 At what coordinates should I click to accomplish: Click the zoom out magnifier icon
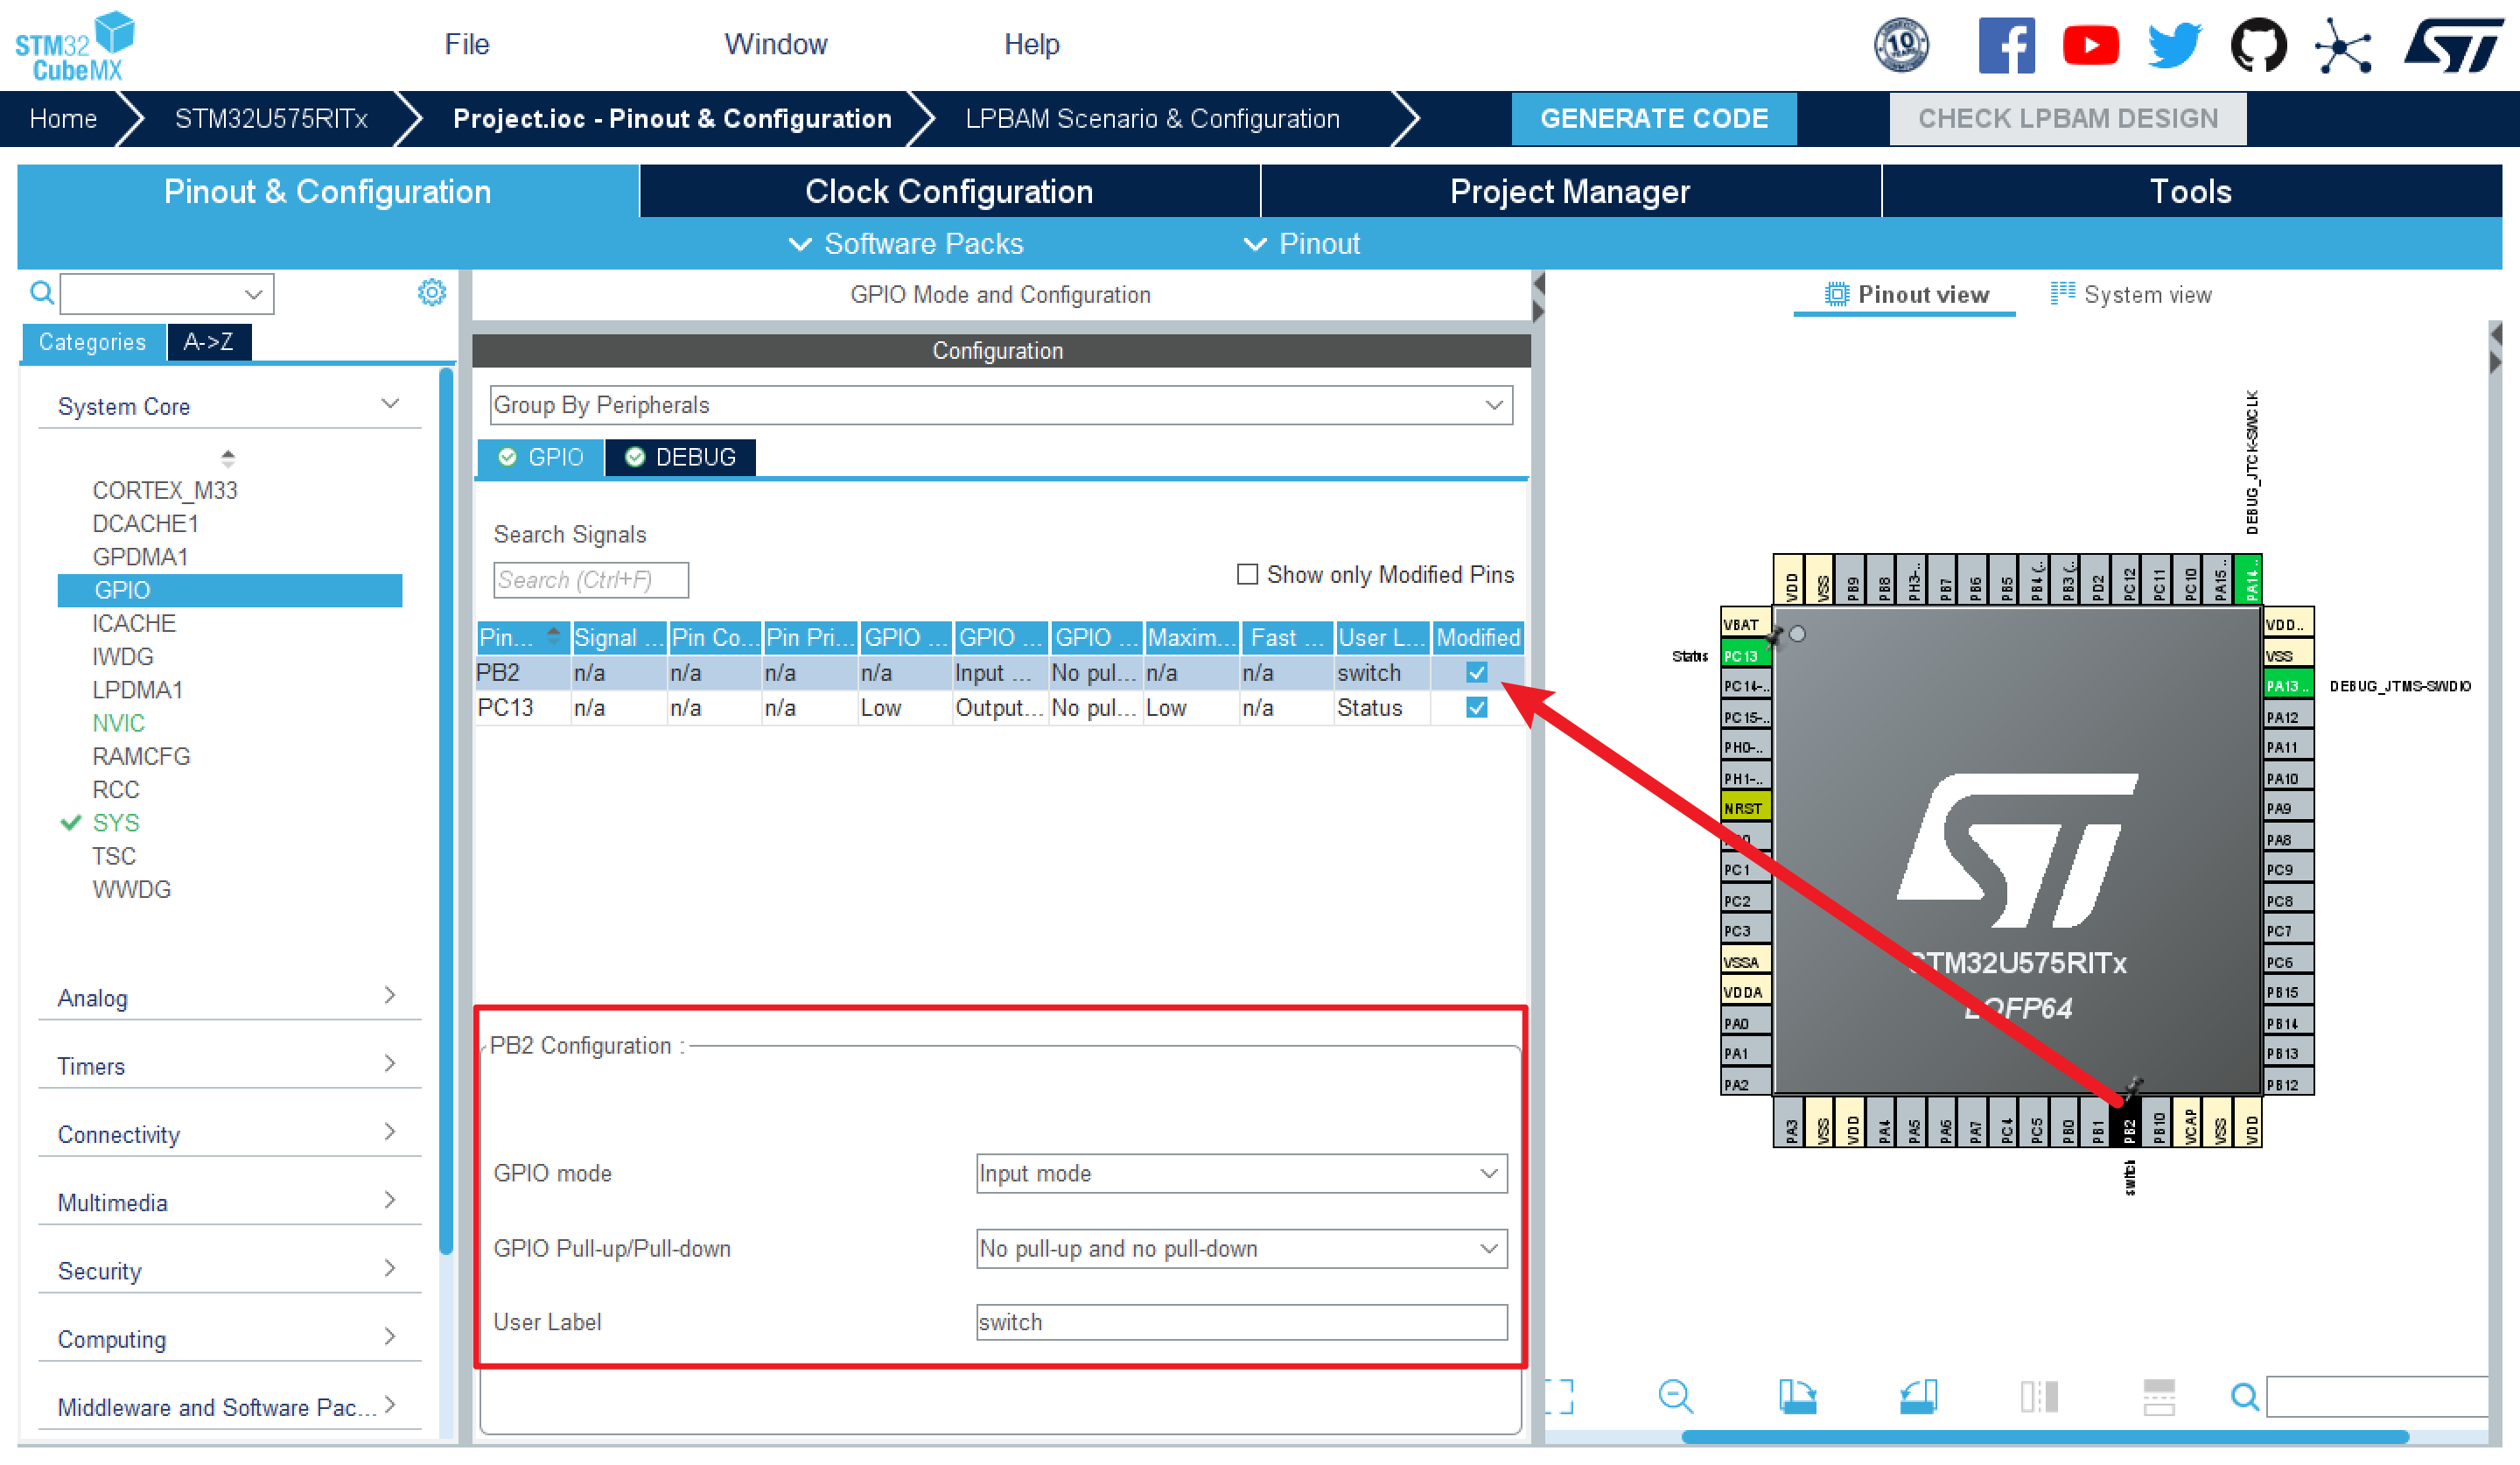(1675, 1396)
